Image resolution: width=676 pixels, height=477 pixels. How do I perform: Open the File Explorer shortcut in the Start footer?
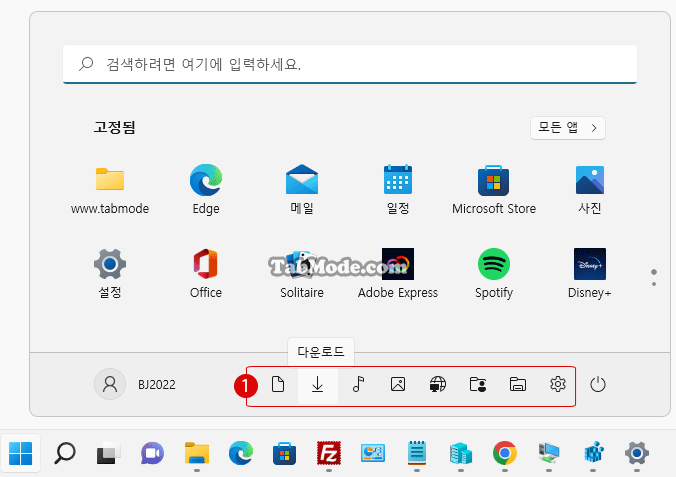pos(518,384)
